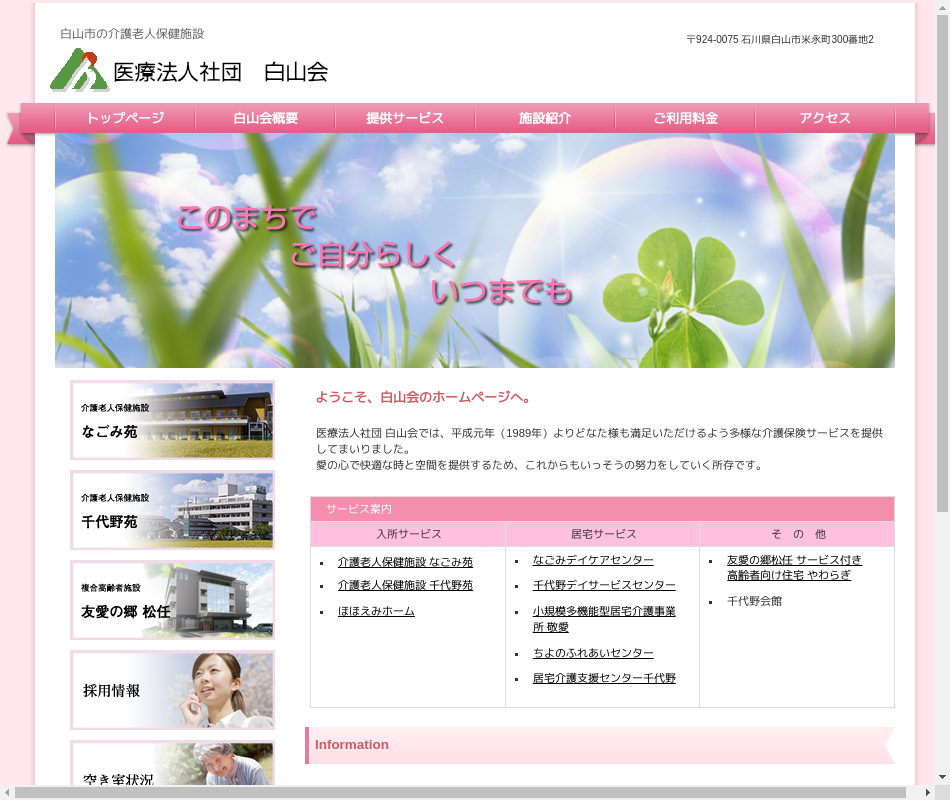Image resolution: width=950 pixels, height=800 pixels.
Task: Click the horizontal scrollbar right arrow
Action: click(927, 792)
